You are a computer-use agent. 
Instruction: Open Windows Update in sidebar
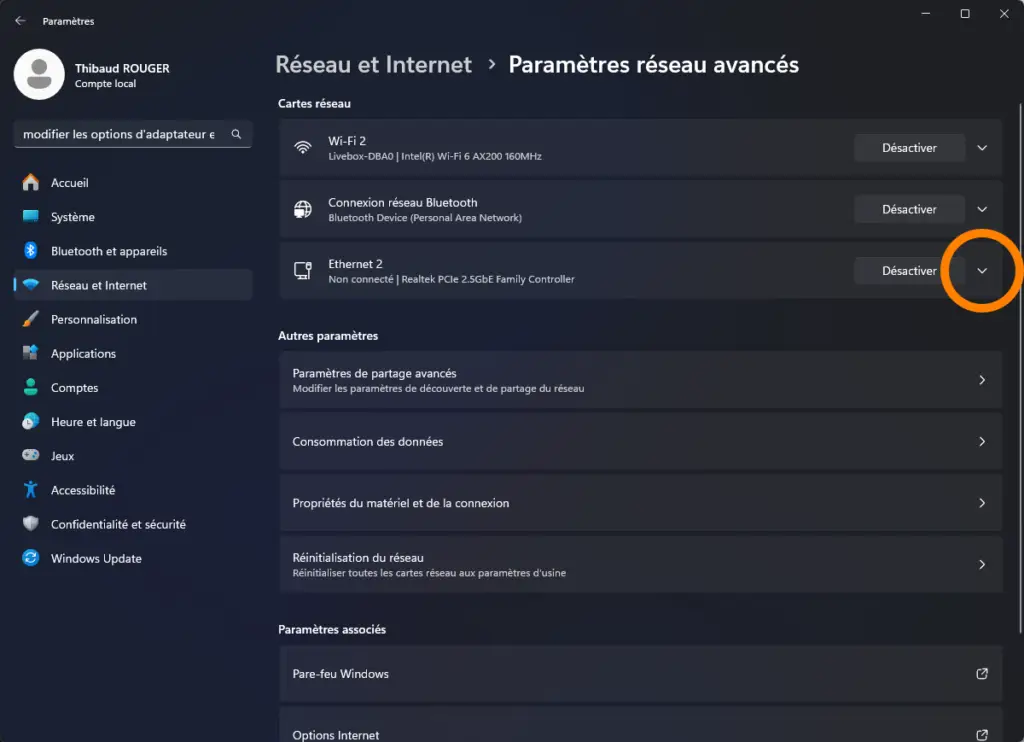(x=133, y=558)
